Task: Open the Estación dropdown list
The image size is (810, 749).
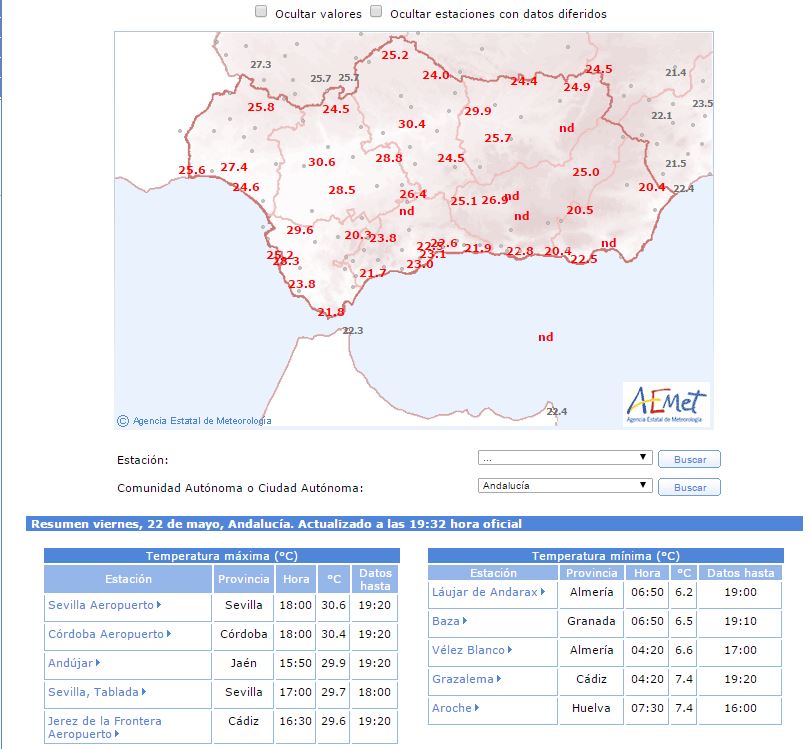Action: coord(565,458)
